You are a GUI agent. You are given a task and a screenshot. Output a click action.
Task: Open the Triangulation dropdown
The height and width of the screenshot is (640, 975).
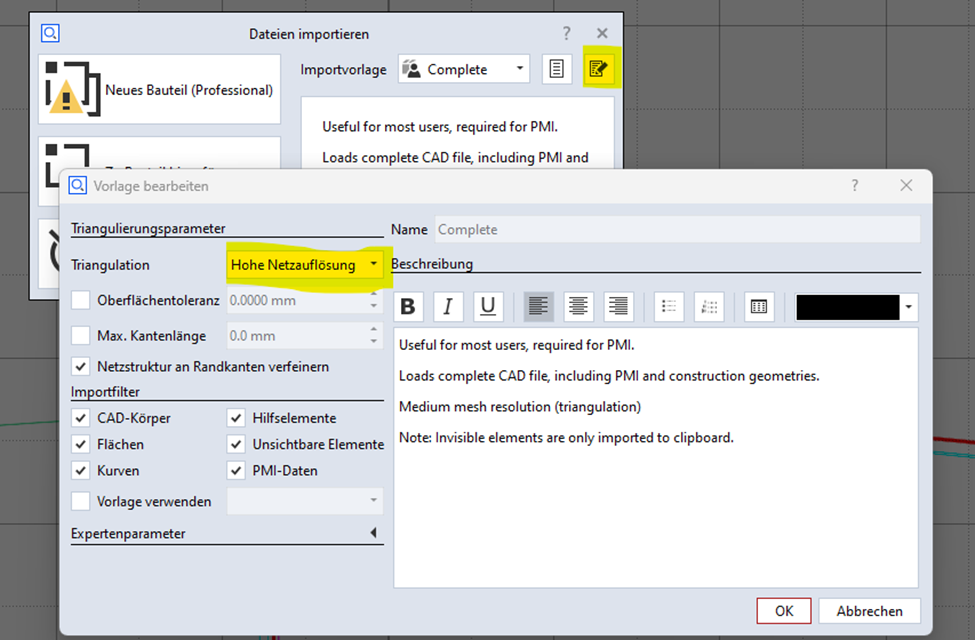[305, 265]
